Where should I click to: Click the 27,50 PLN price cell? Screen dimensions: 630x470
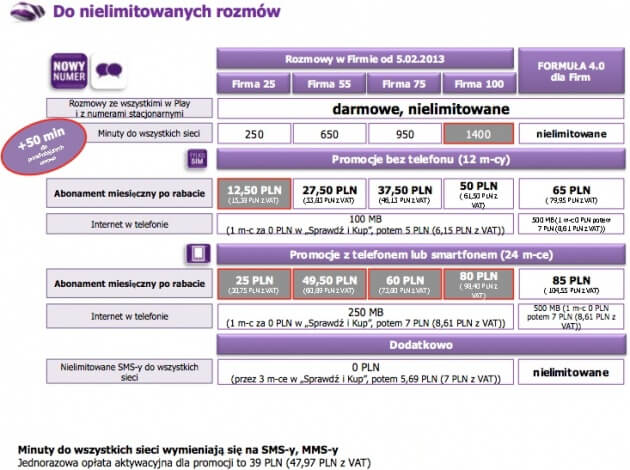329,194
